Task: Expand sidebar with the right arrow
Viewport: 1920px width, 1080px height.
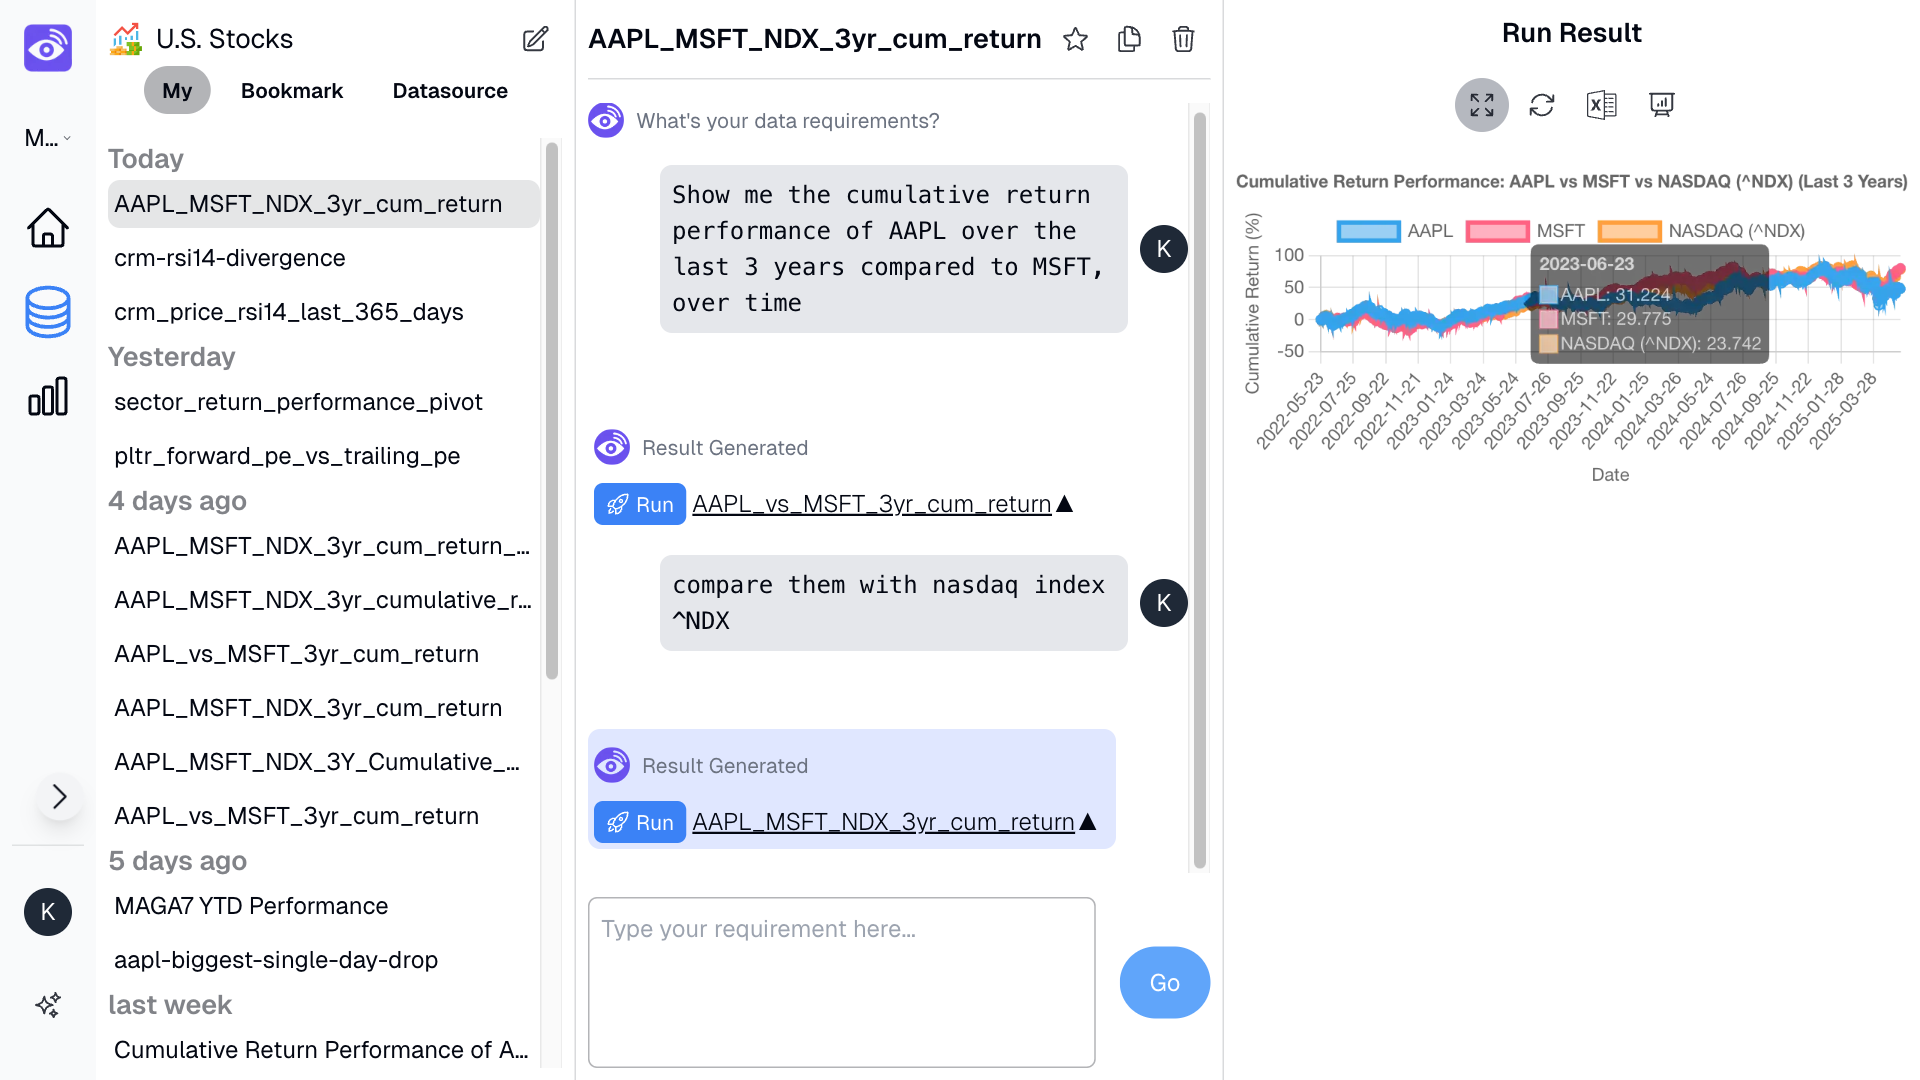Action: 60,796
